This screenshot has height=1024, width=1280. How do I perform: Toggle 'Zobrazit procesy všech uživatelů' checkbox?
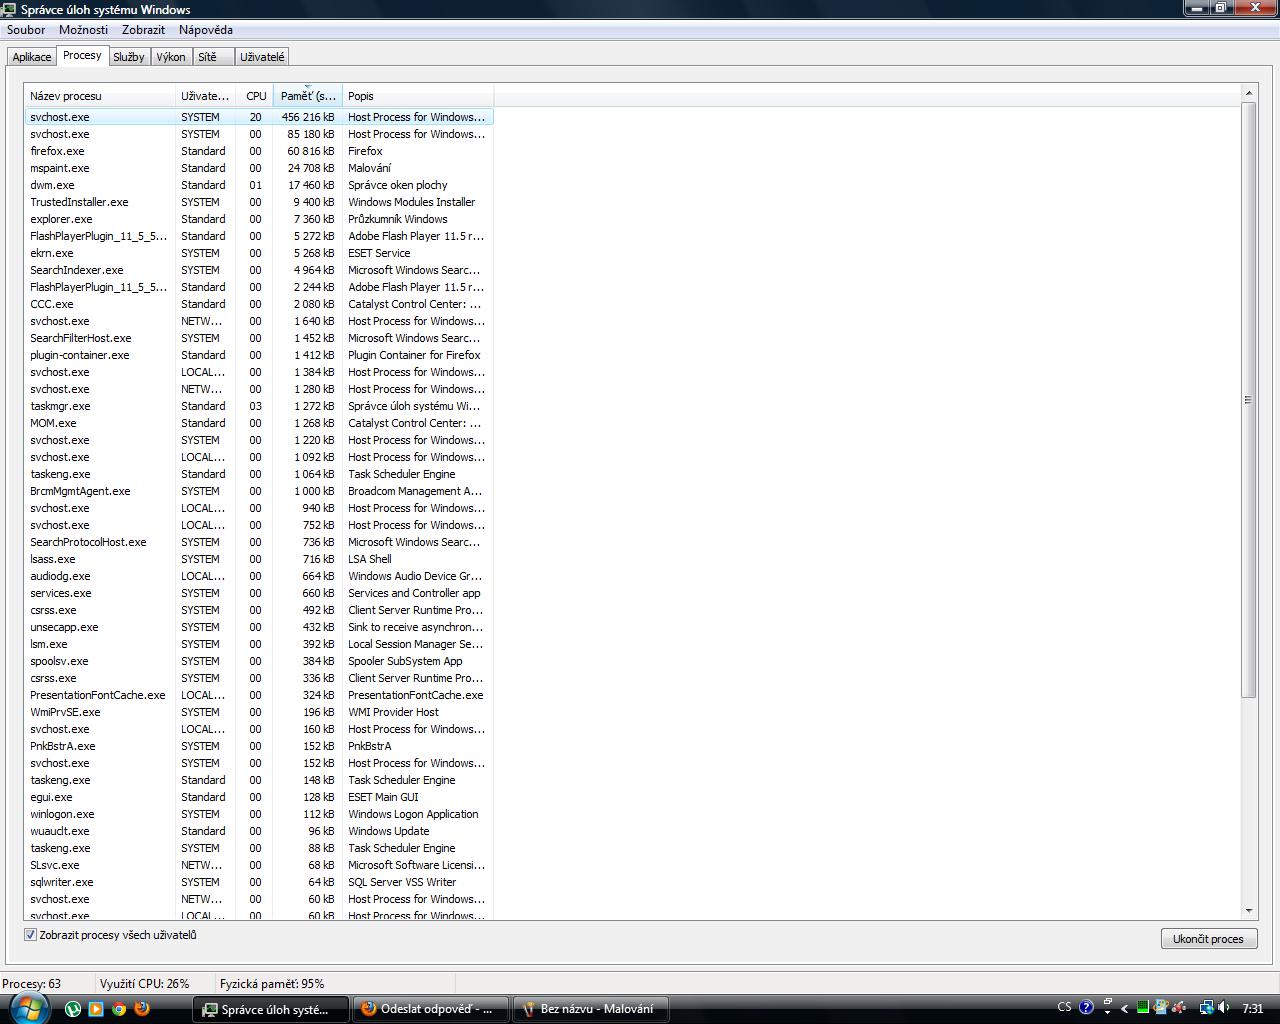(x=30, y=935)
